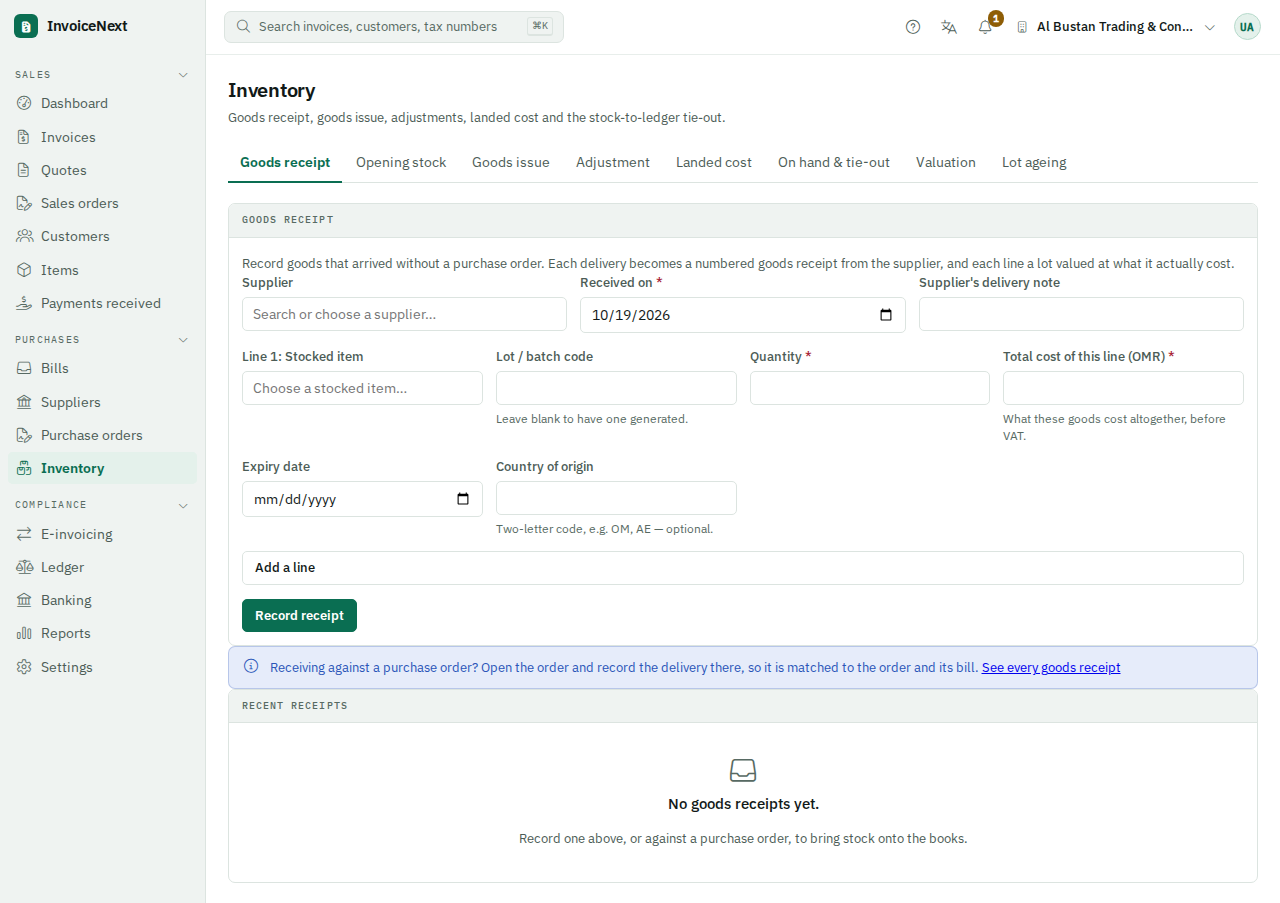The image size is (1280, 903).
Task: Click the Inventory page heading
Action: coord(272,90)
